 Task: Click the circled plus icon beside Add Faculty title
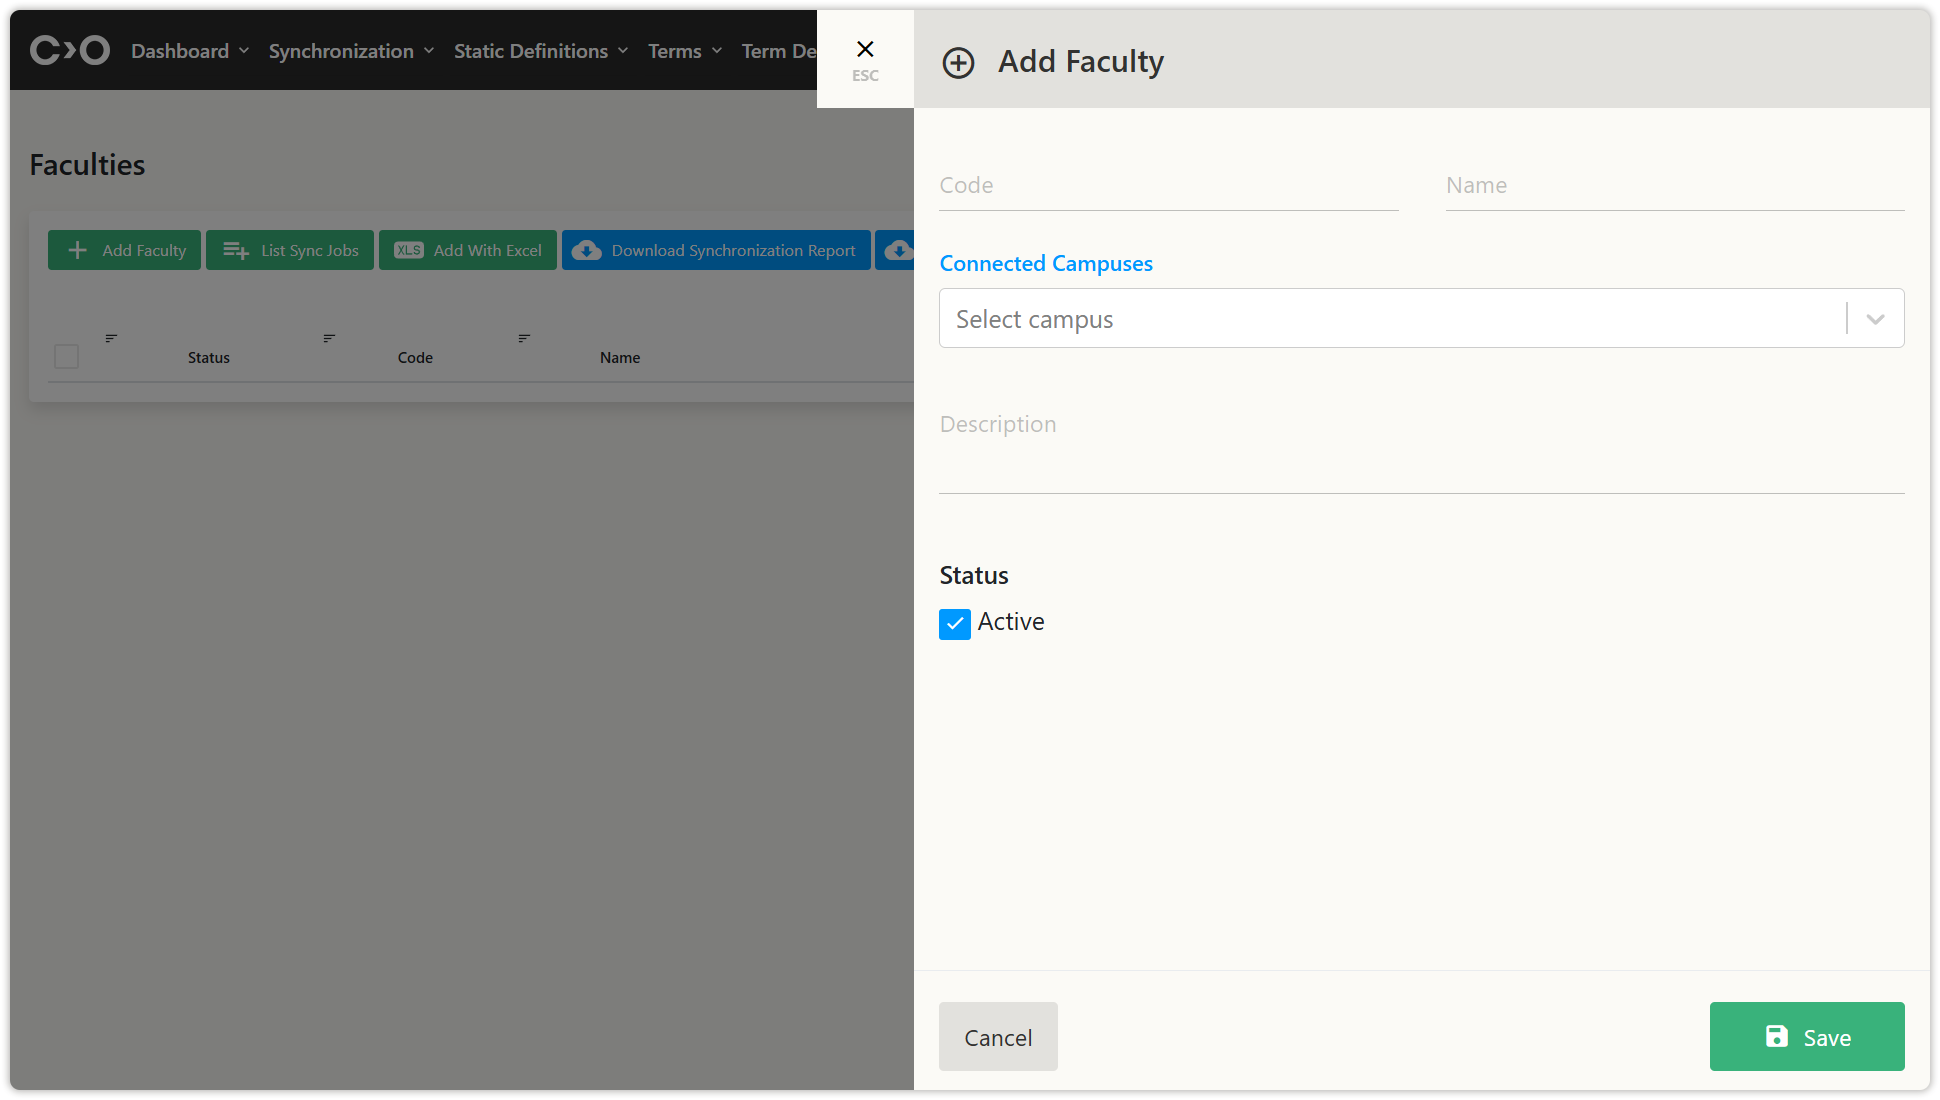958,63
